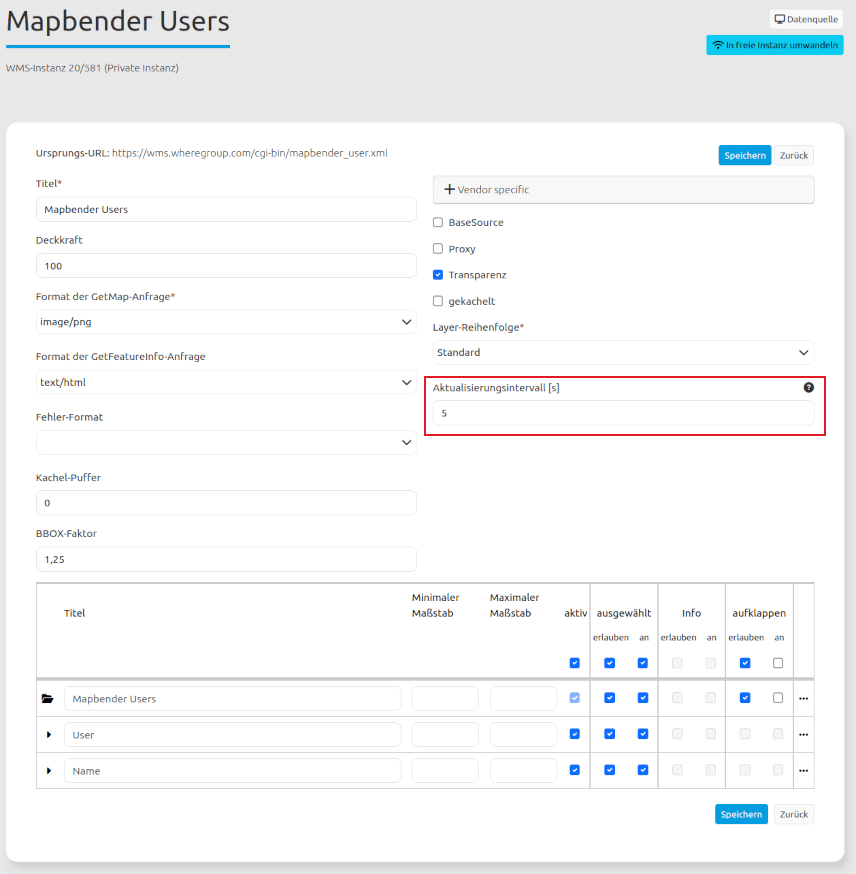Open the Format der GetMap-Anfrage dropdown
The width and height of the screenshot is (856, 874).
pos(226,322)
